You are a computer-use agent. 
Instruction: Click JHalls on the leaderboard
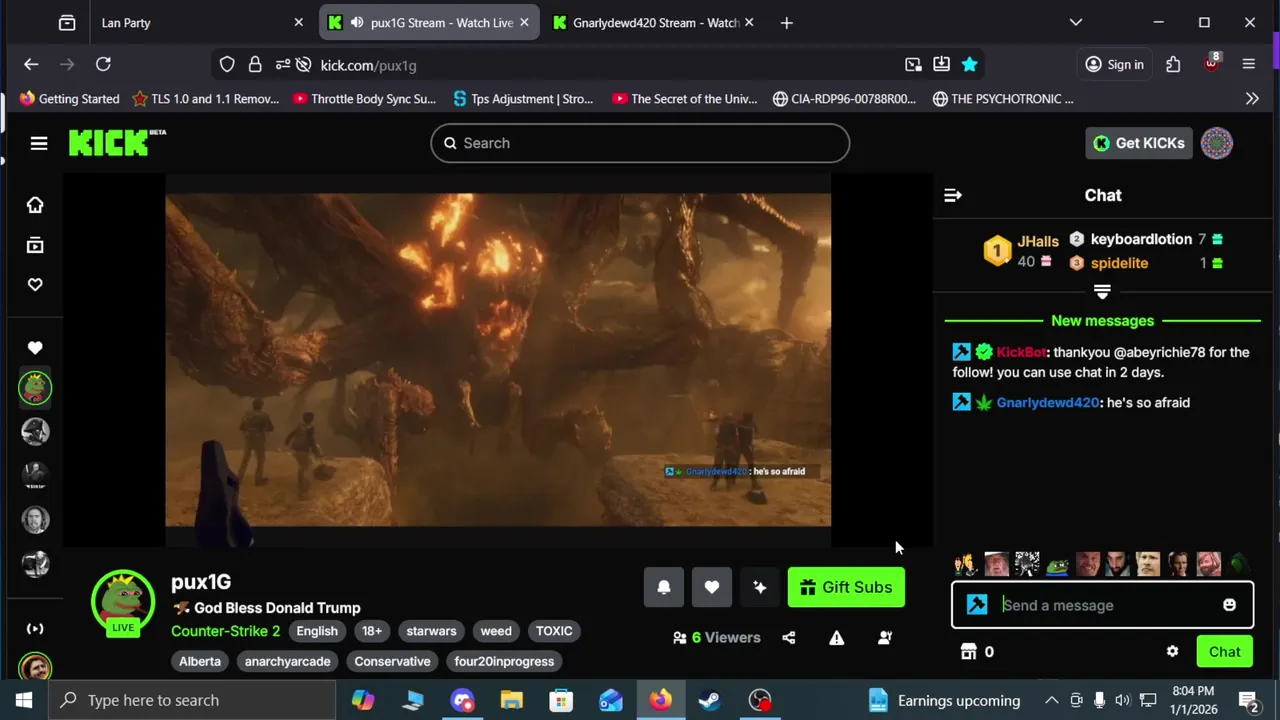[1037, 242]
